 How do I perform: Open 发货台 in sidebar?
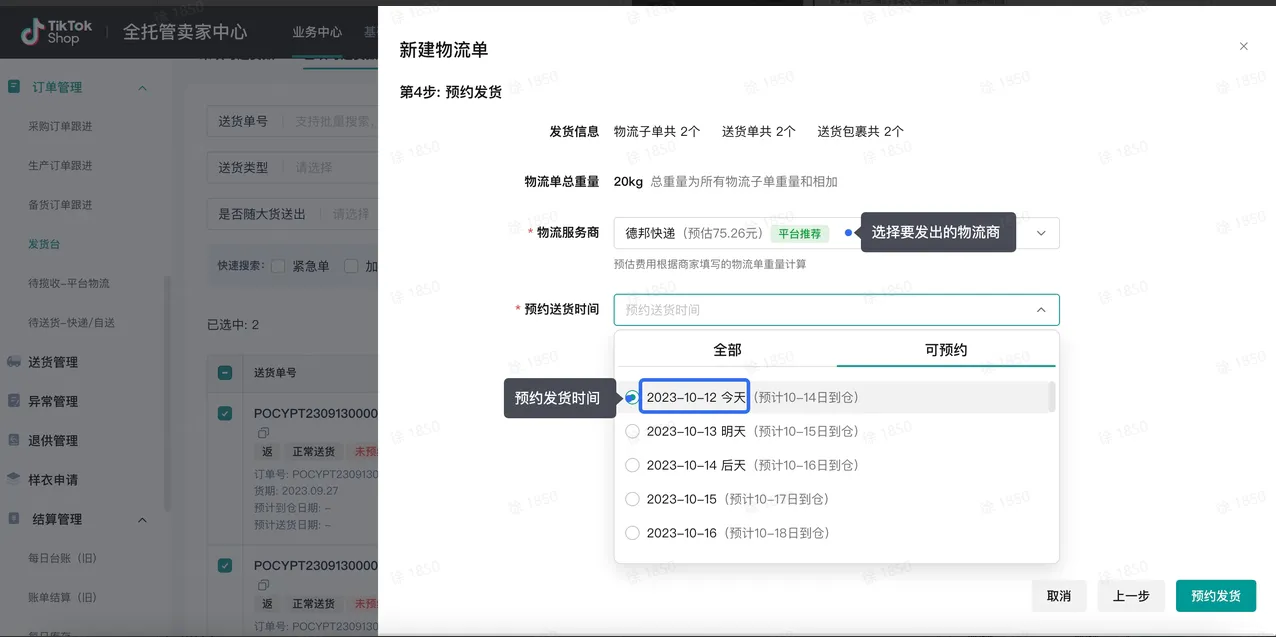click(44, 244)
